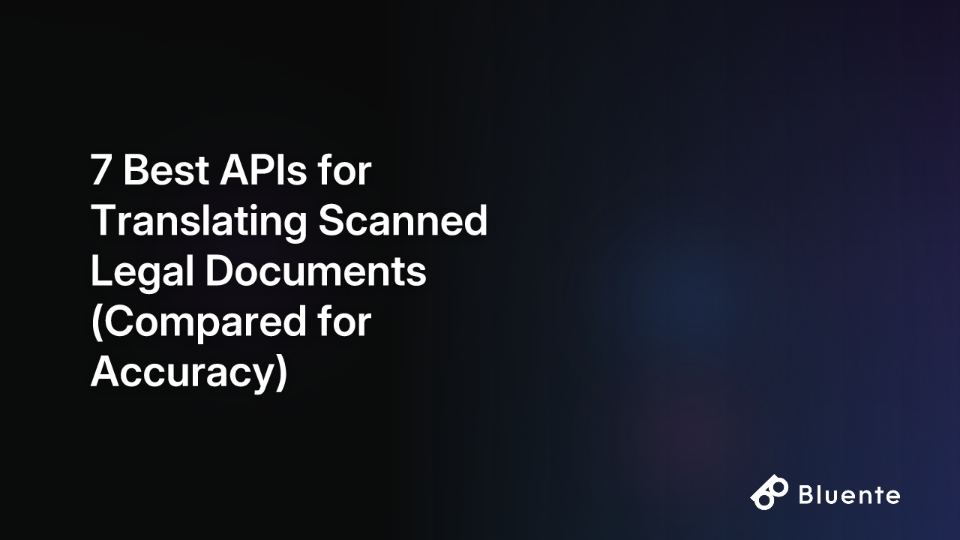Select the word "(Compared" in the title

(x=198, y=321)
